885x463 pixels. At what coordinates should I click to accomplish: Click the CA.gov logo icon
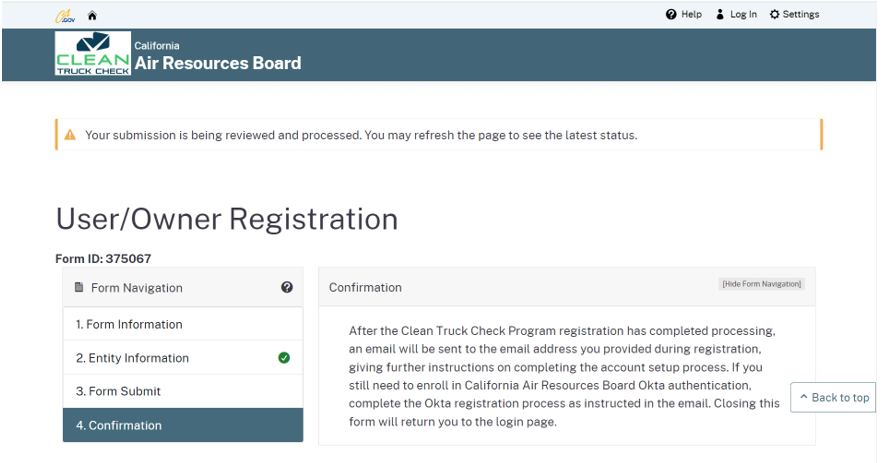pos(64,15)
